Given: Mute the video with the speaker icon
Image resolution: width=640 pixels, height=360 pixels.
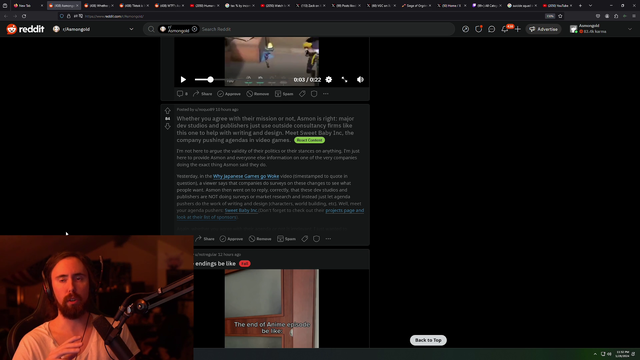Looking at the screenshot, I should pyautogui.click(x=360, y=80).
